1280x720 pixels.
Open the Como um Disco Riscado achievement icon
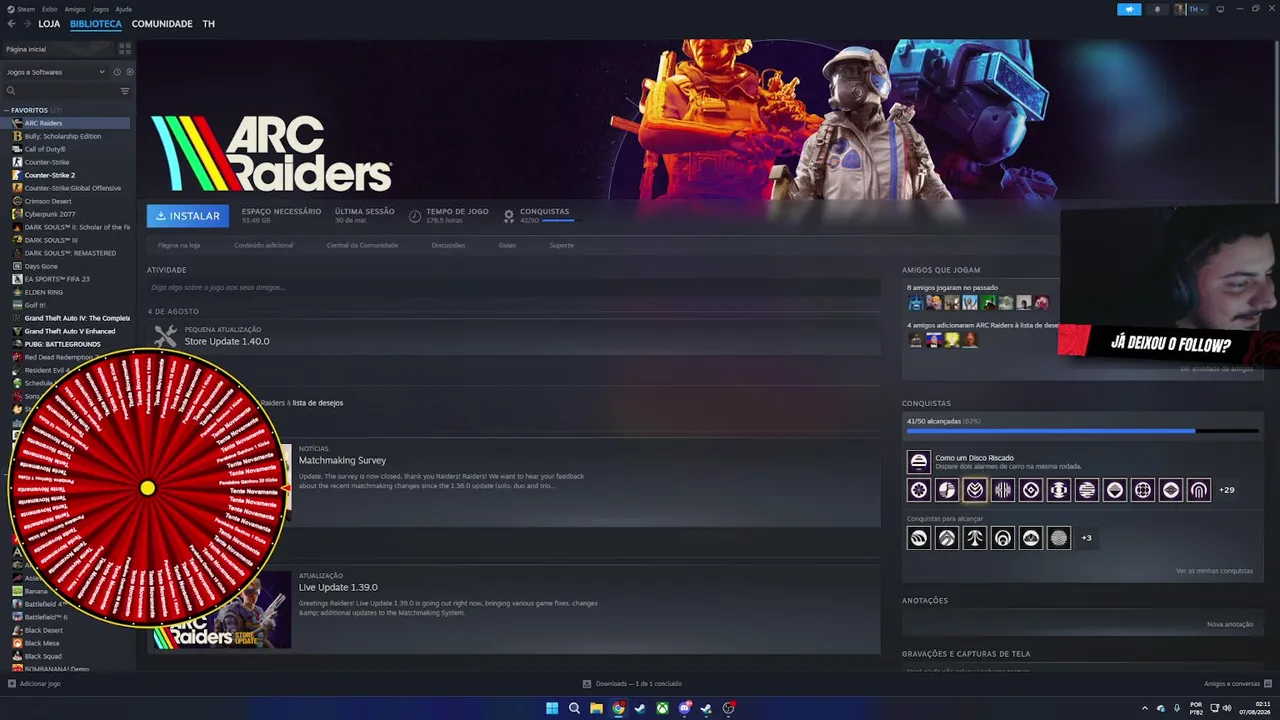918,461
